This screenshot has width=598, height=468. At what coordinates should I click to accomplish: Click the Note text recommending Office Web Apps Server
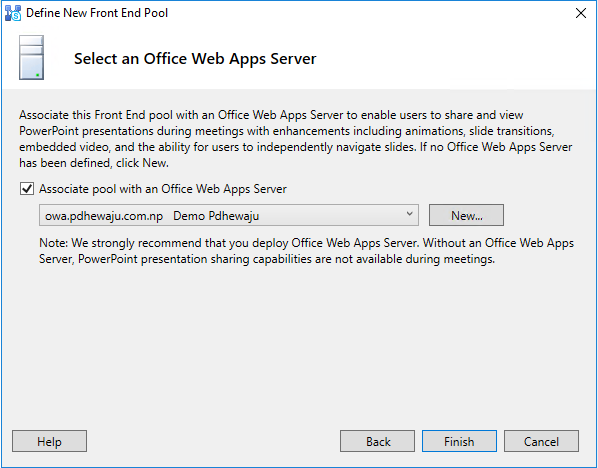click(306, 251)
